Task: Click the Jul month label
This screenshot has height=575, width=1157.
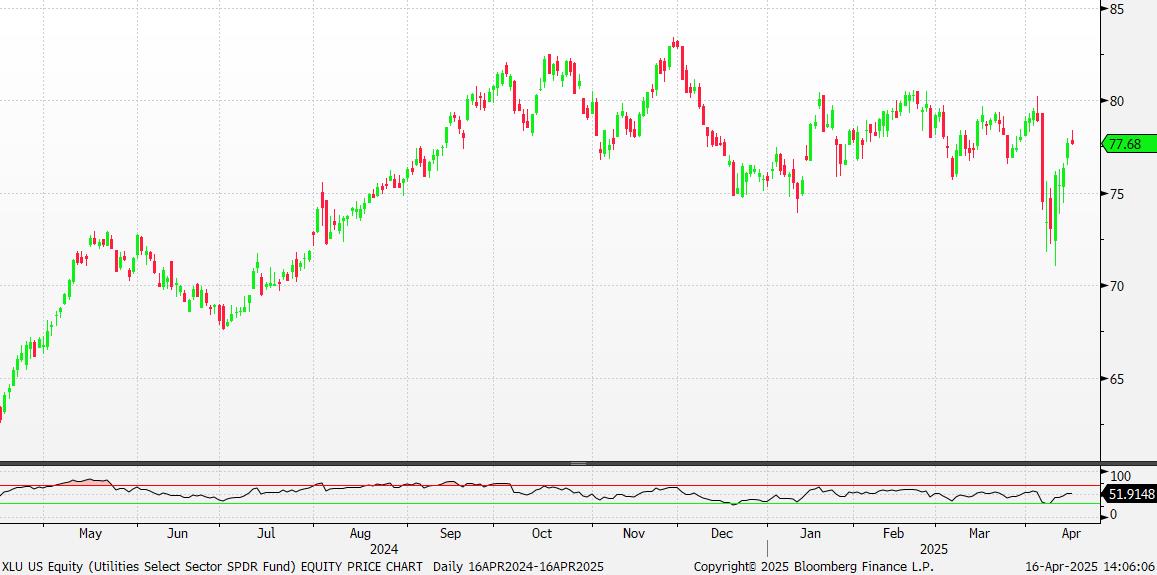Action: pyautogui.click(x=267, y=533)
